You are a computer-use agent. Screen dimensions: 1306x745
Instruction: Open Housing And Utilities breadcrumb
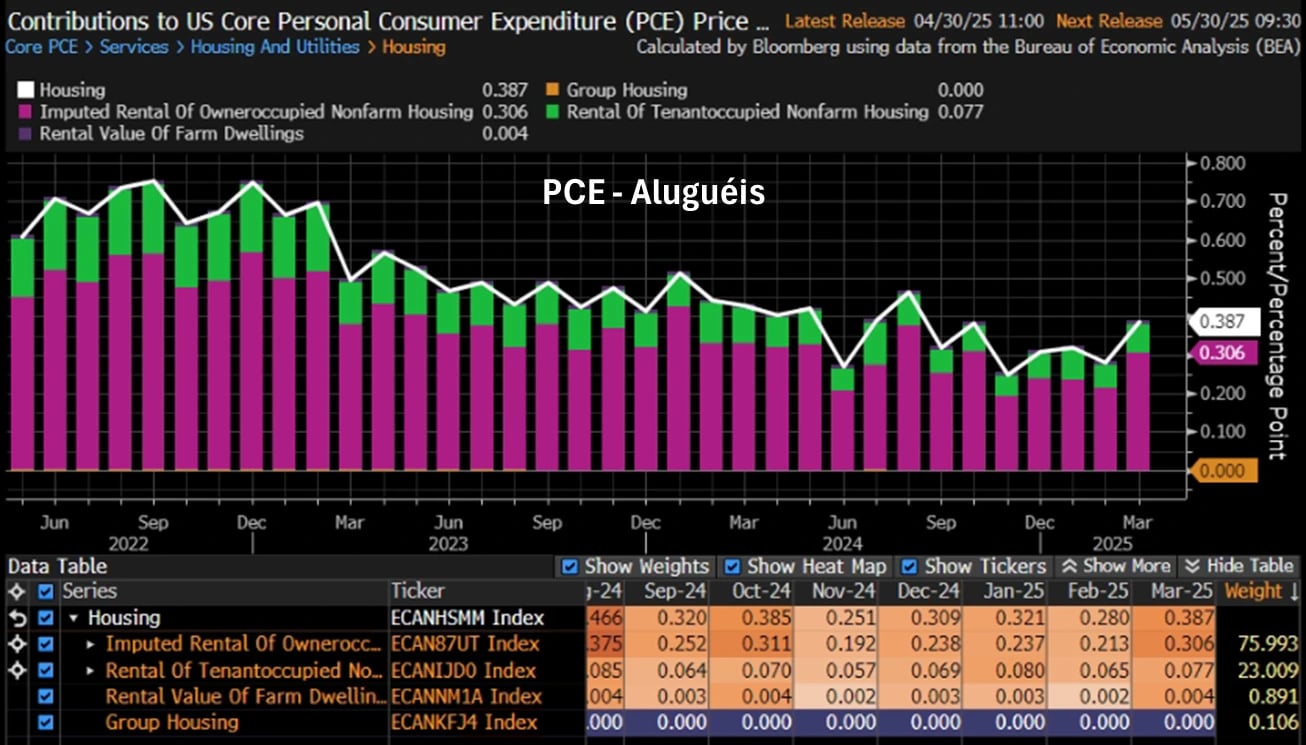(x=275, y=47)
